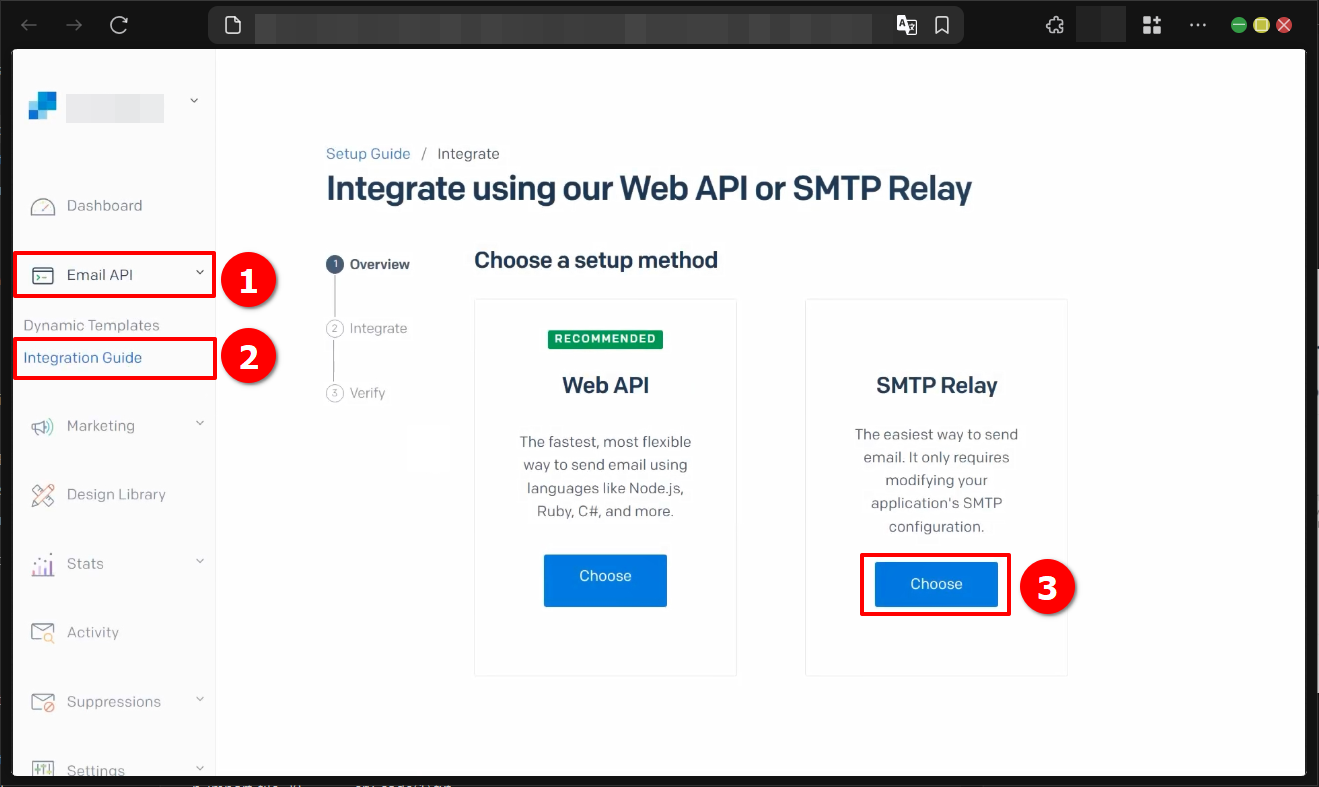Click the Marketing megaphone icon
The width and height of the screenshot is (1319, 787).
(42, 425)
